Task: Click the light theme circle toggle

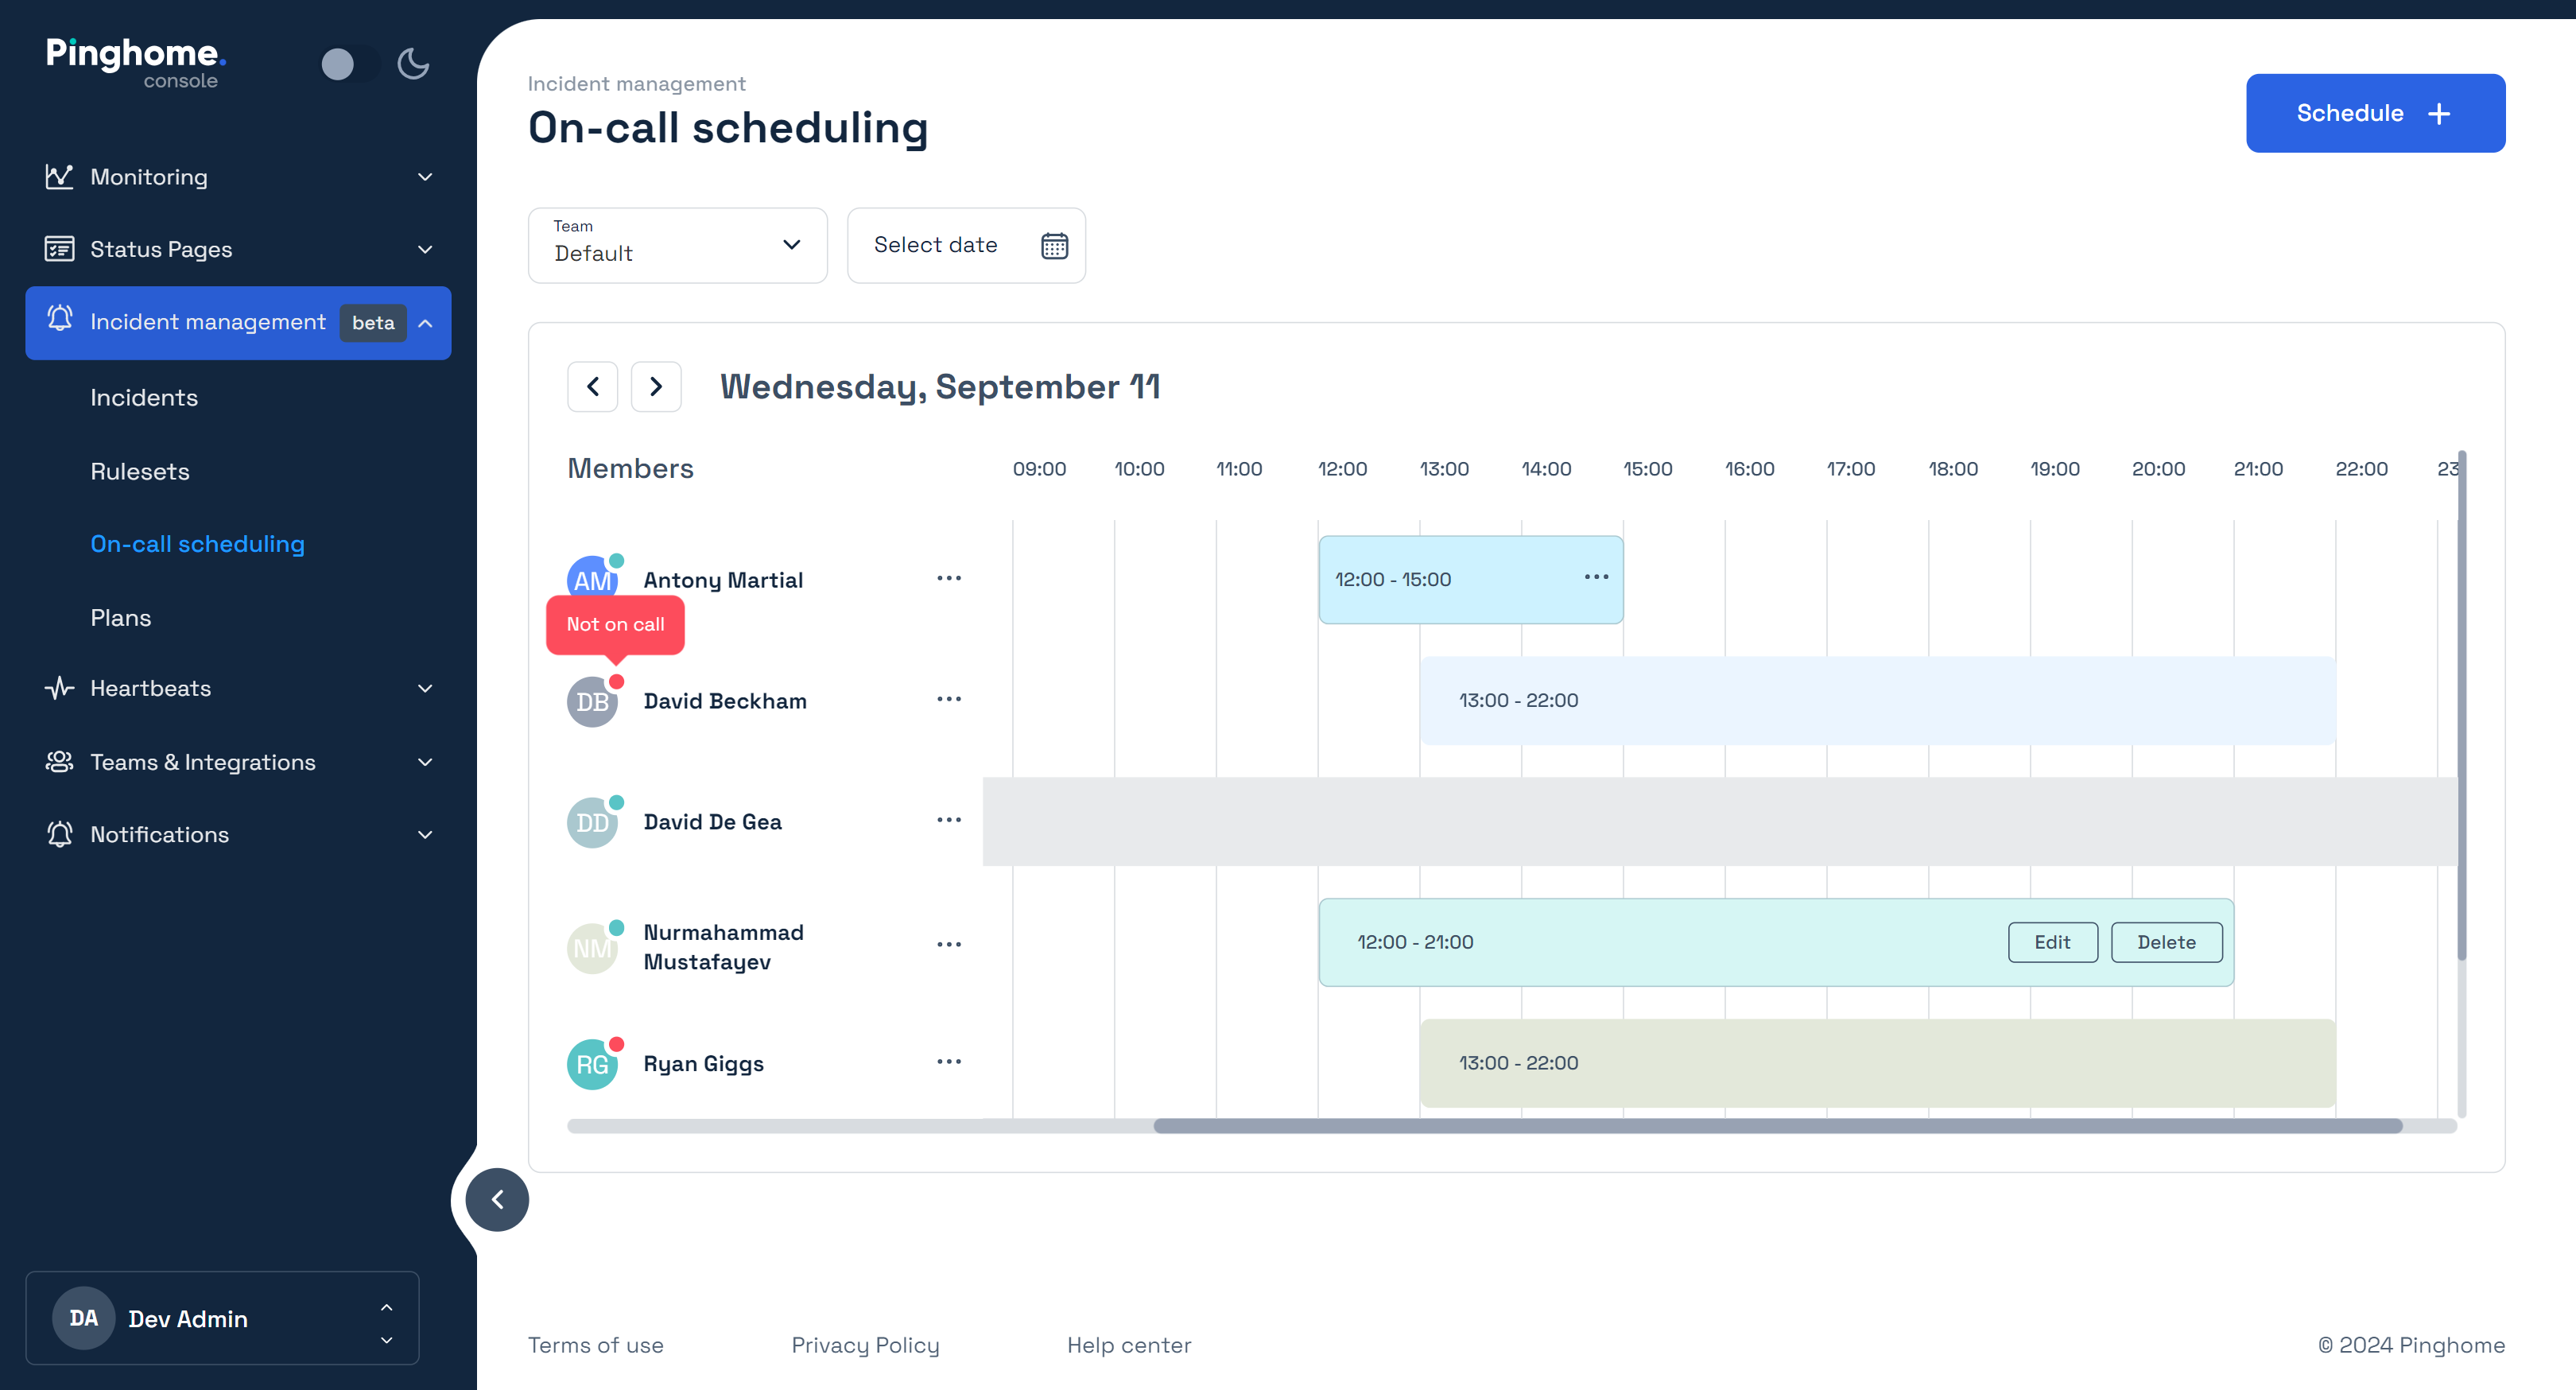Action: (339, 63)
